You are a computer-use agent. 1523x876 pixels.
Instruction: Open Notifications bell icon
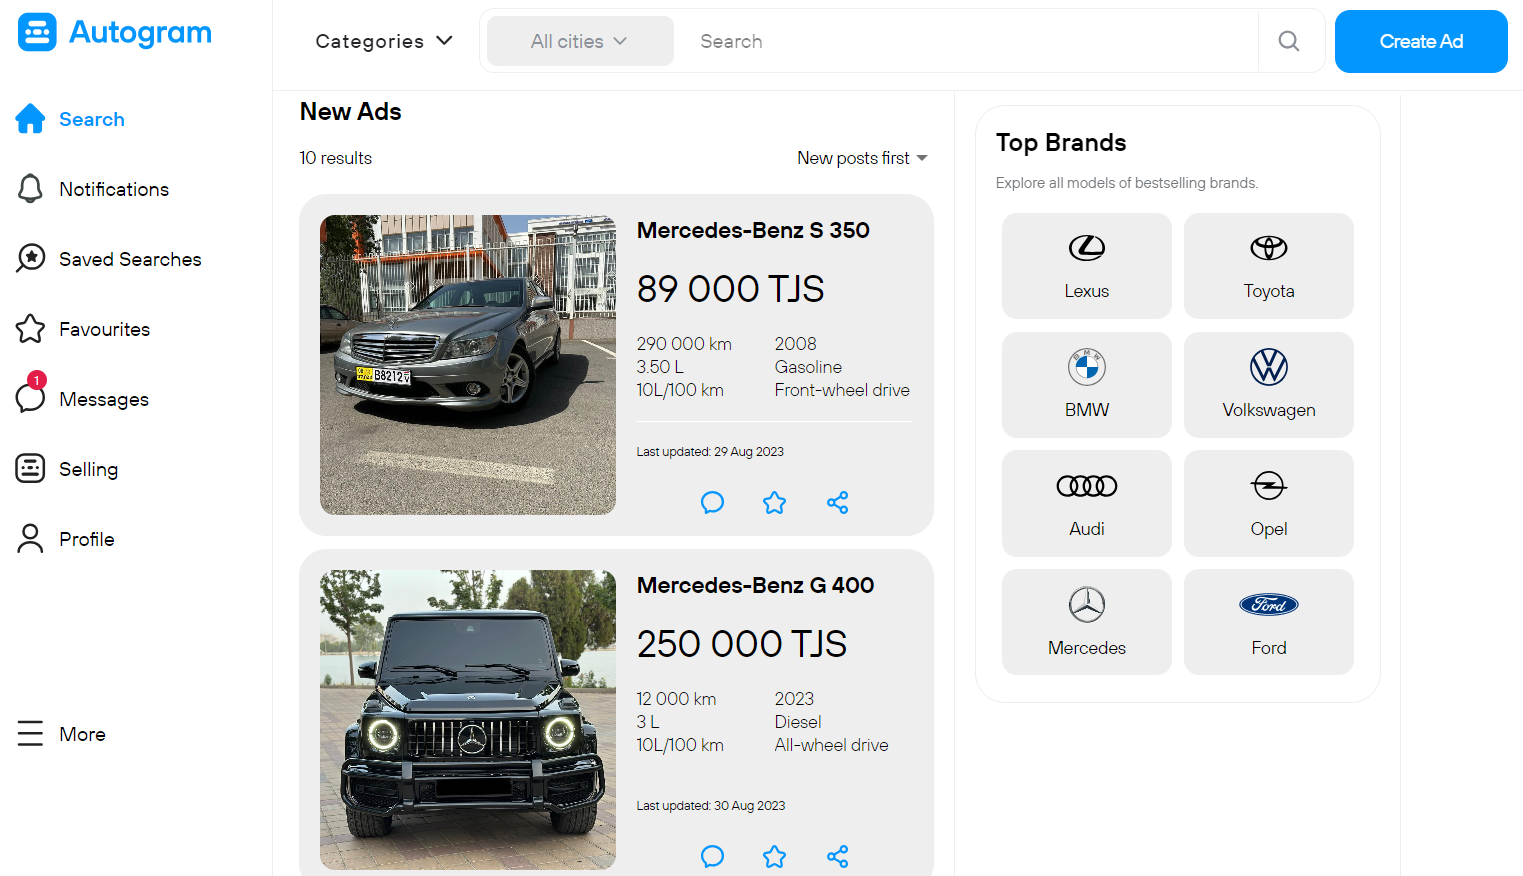click(x=30, y=189)
